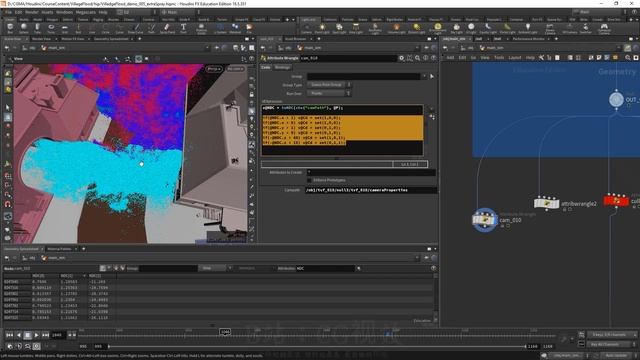Select the attribwrangle2 node
Screen dimensions: 640x360
pyautogui.click(x=546, y=203)
